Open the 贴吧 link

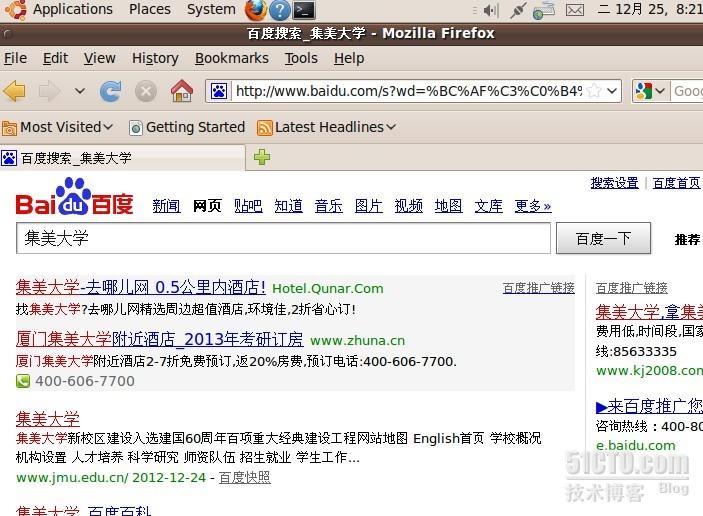248,206
